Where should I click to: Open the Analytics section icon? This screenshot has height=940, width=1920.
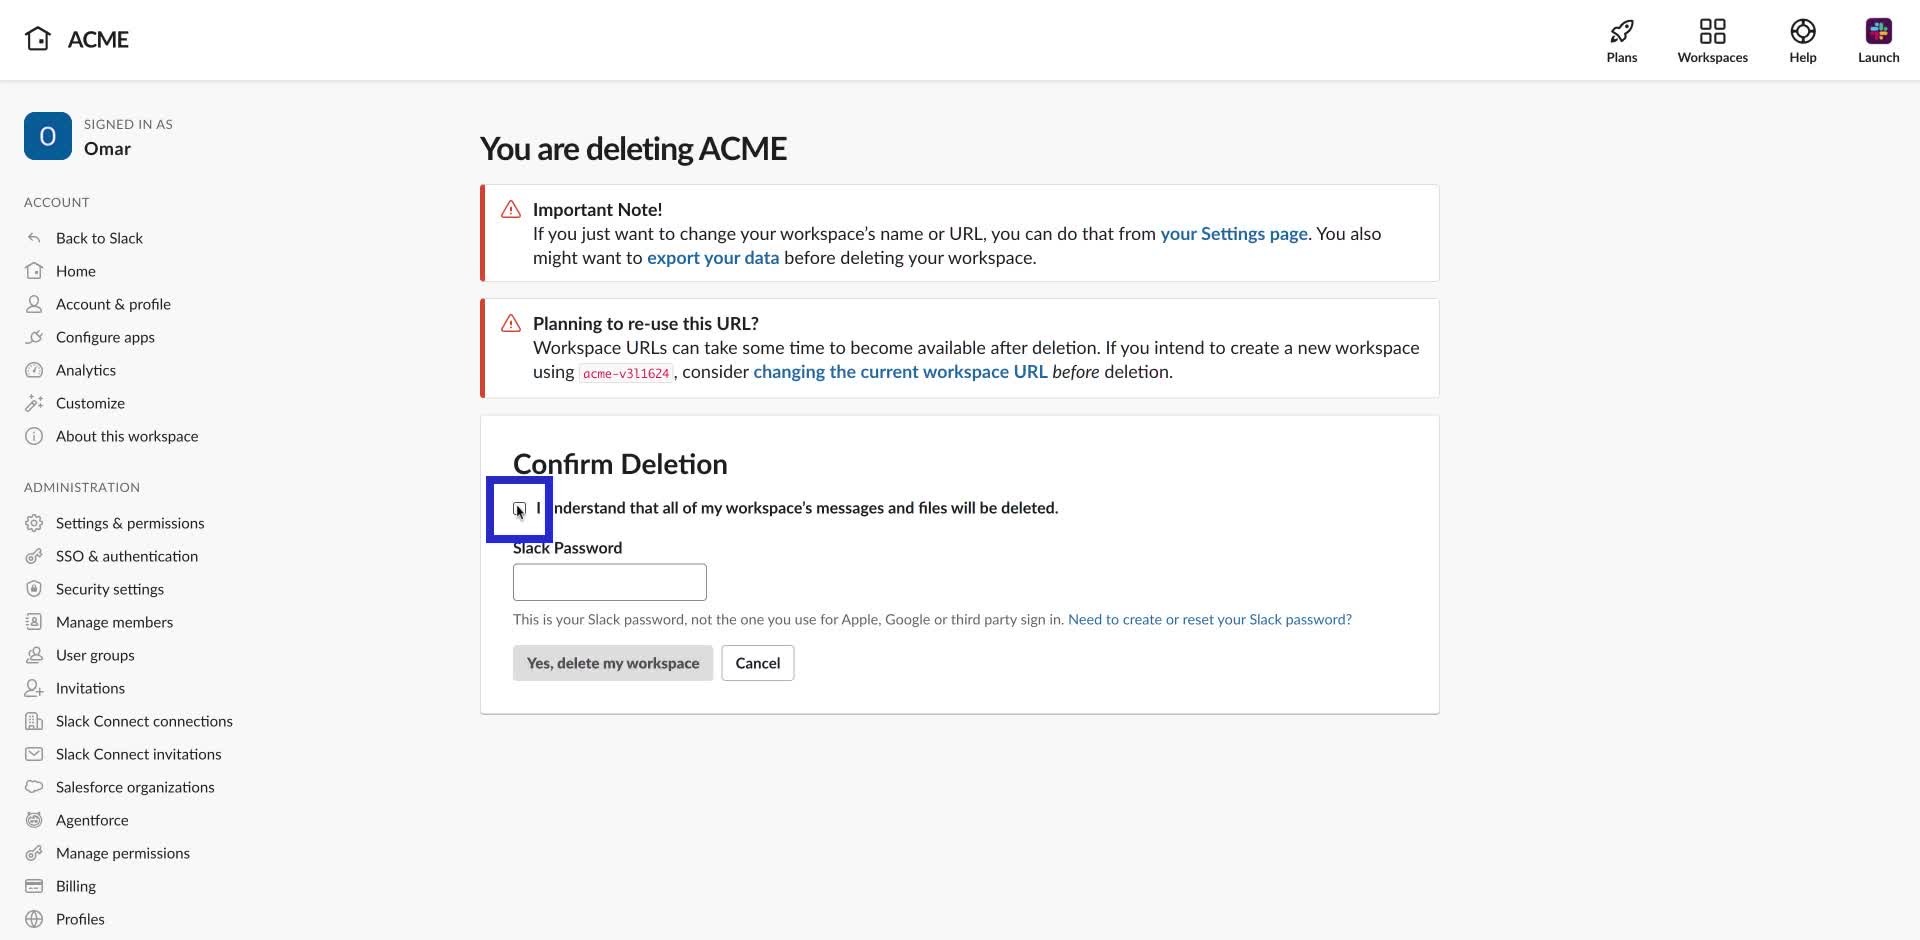click(33, 370)
